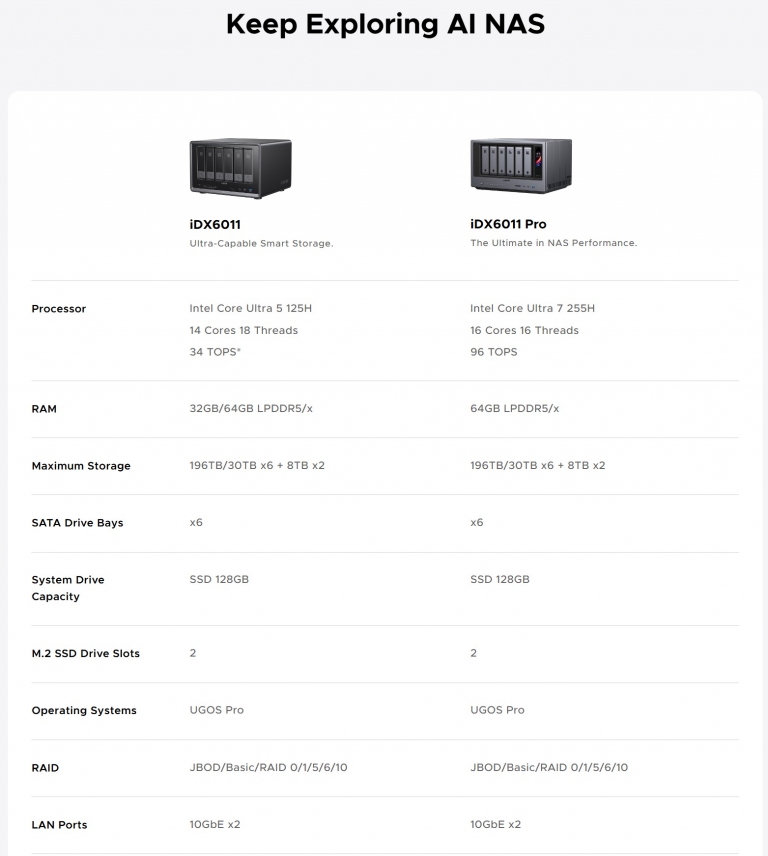Click '64GB LPDDR5/x' value for iDX6011 Pro
768x856 pixels.
515,408
